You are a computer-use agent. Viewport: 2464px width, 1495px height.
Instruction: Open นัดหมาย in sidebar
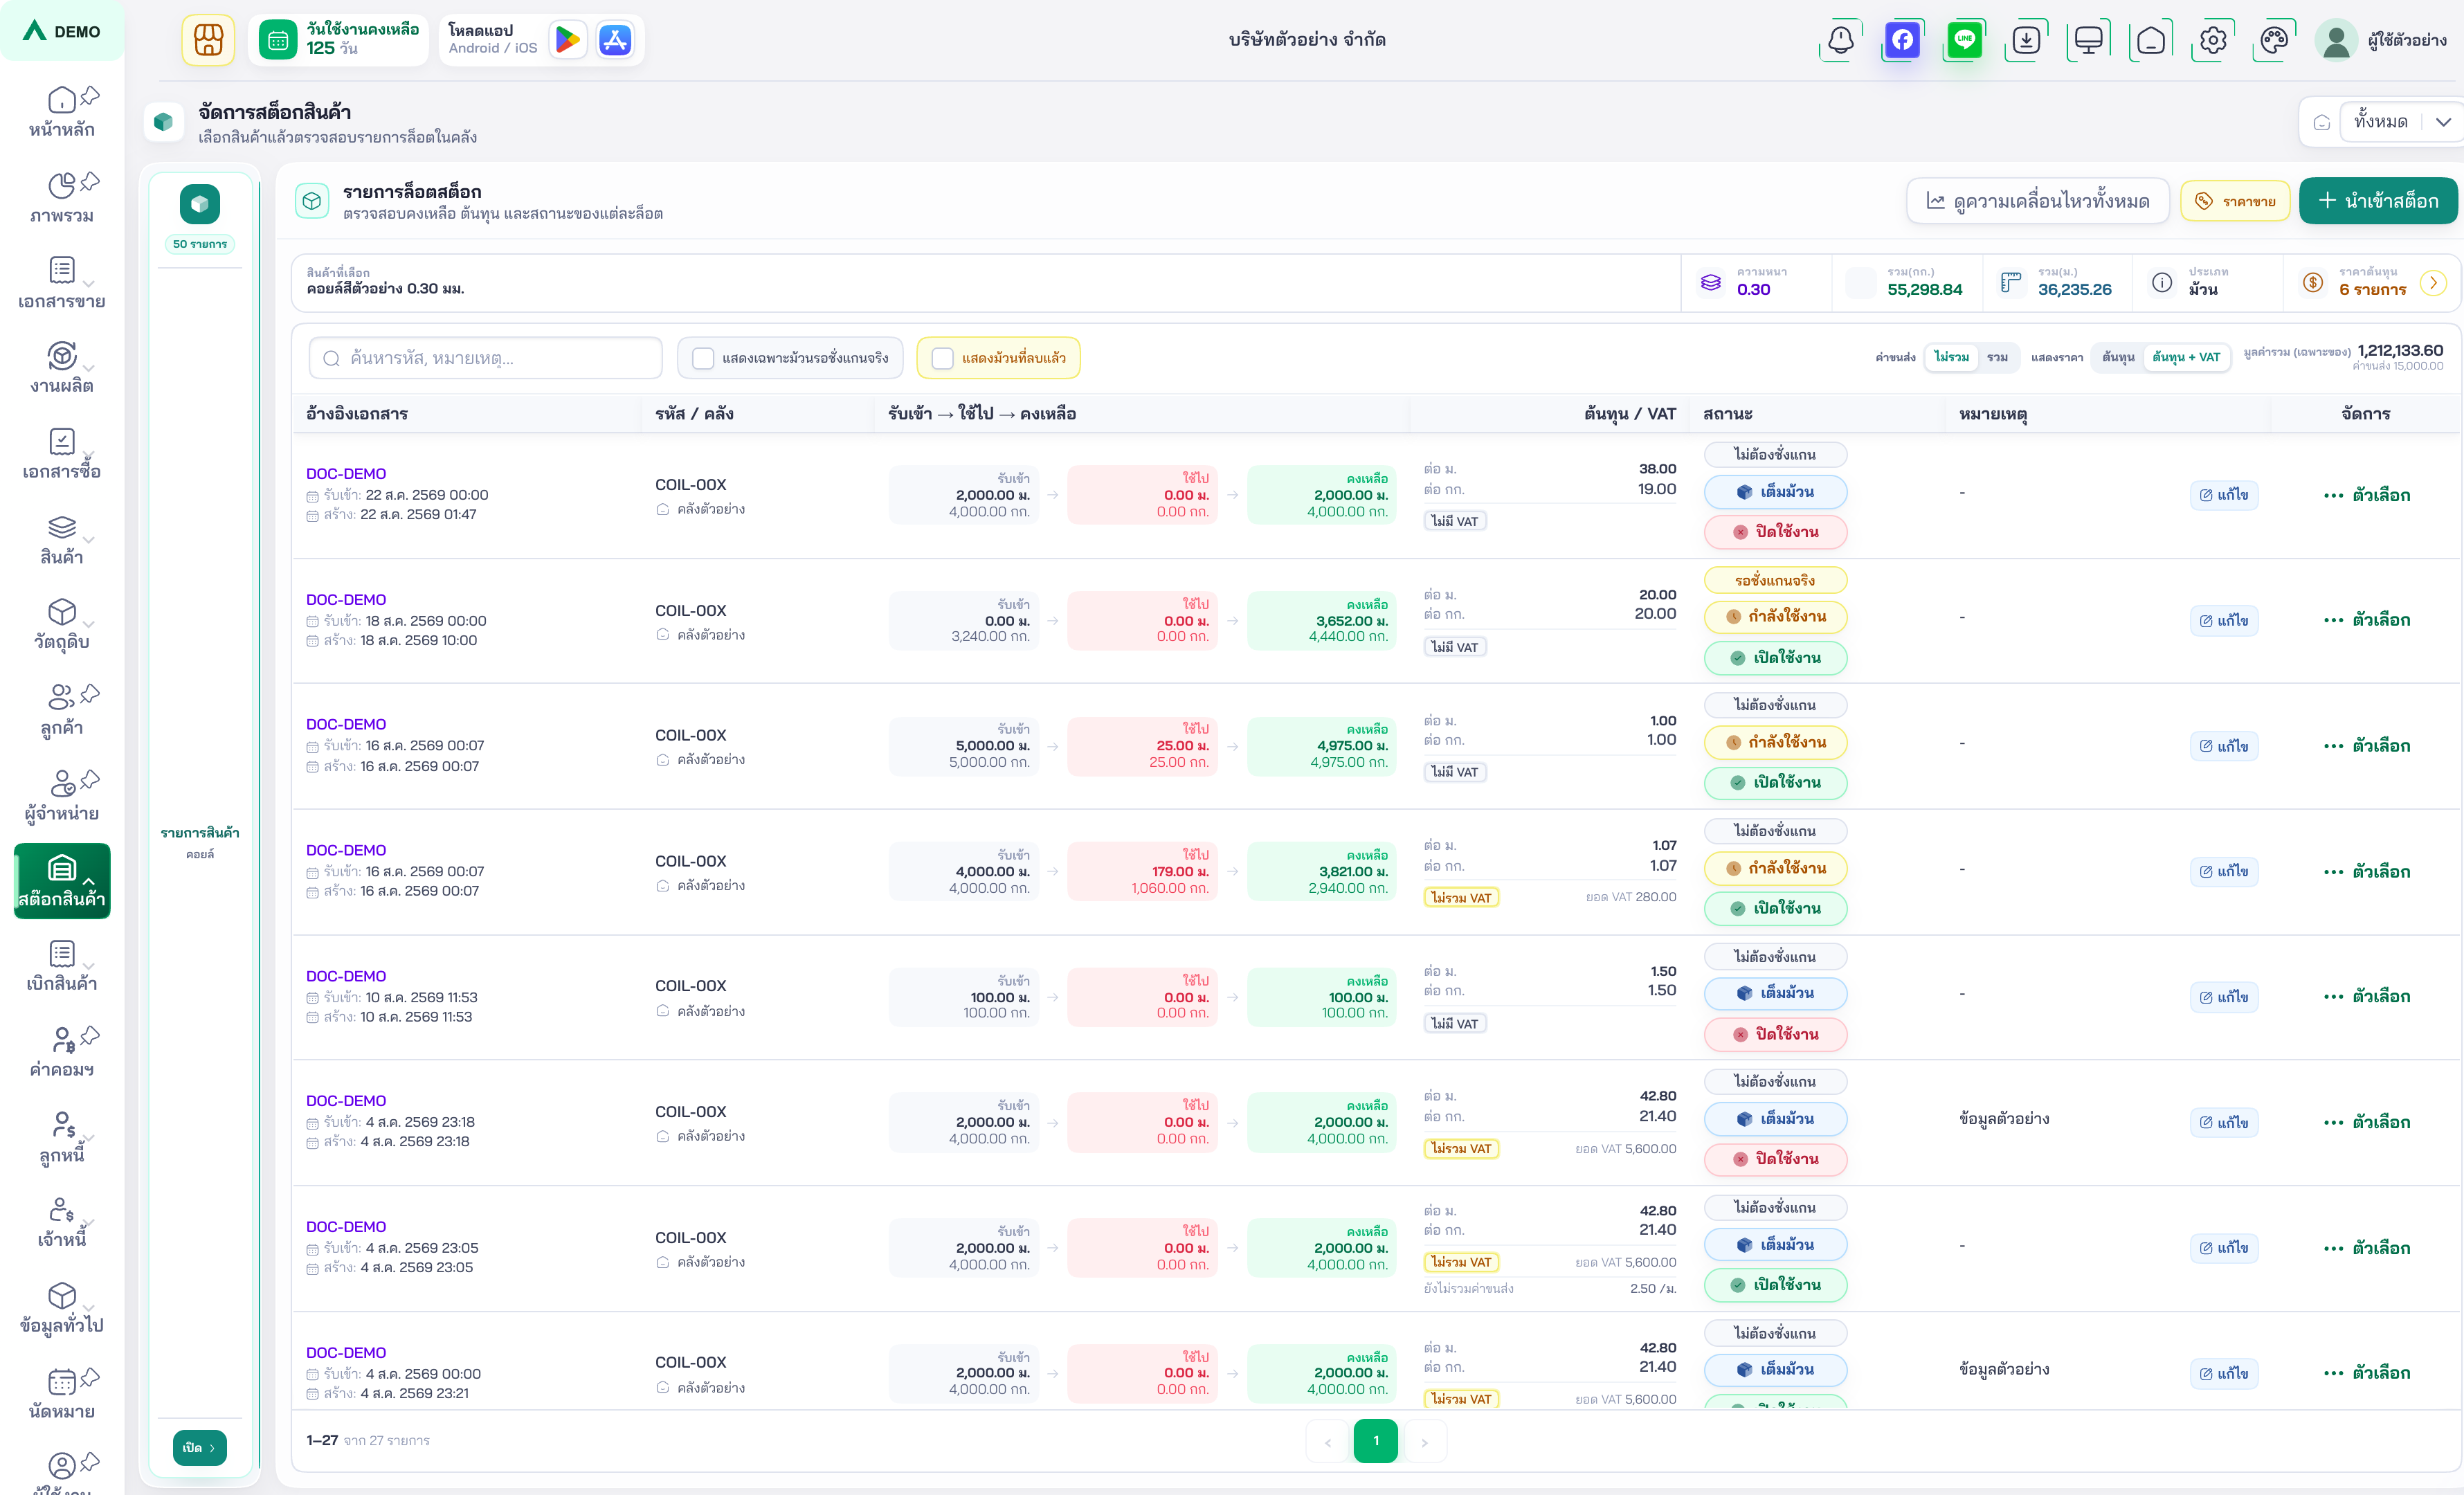pos(62,1394)
